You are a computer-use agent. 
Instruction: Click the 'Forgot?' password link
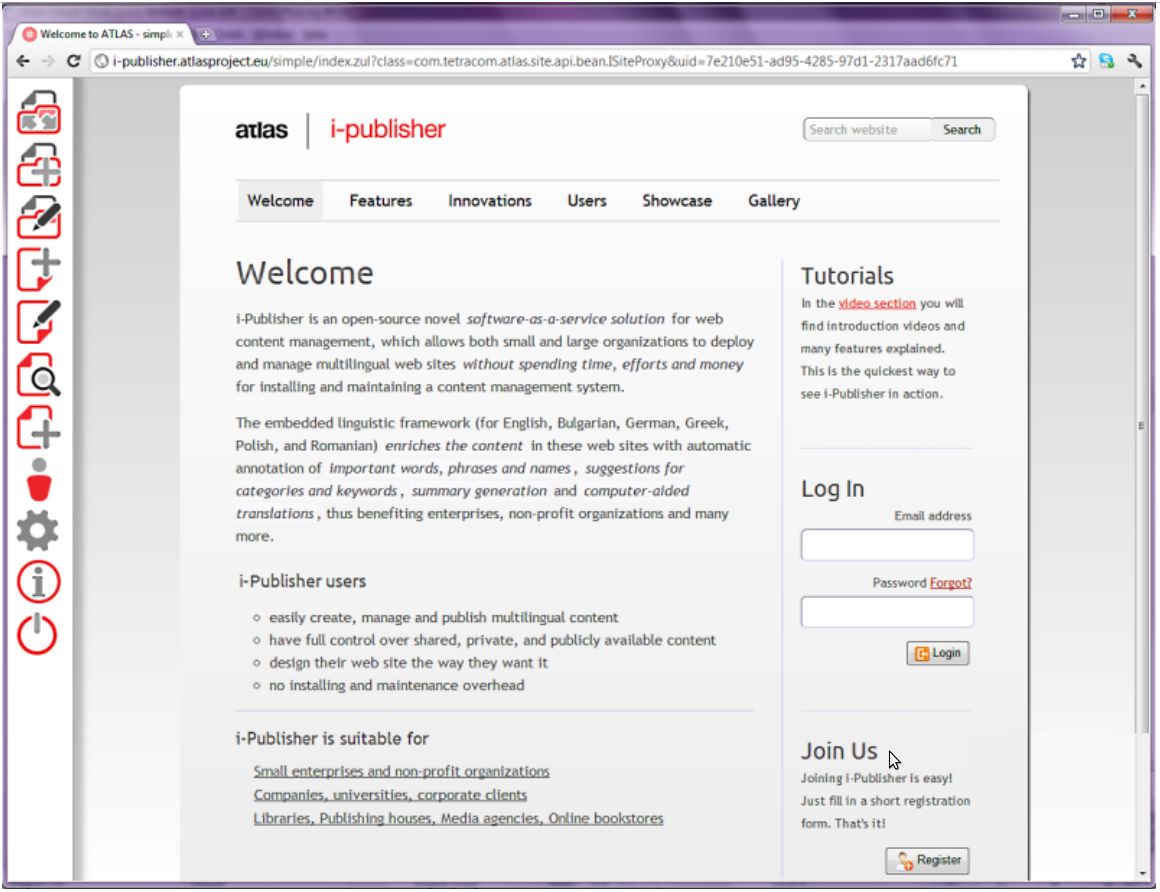coord(951,583)
